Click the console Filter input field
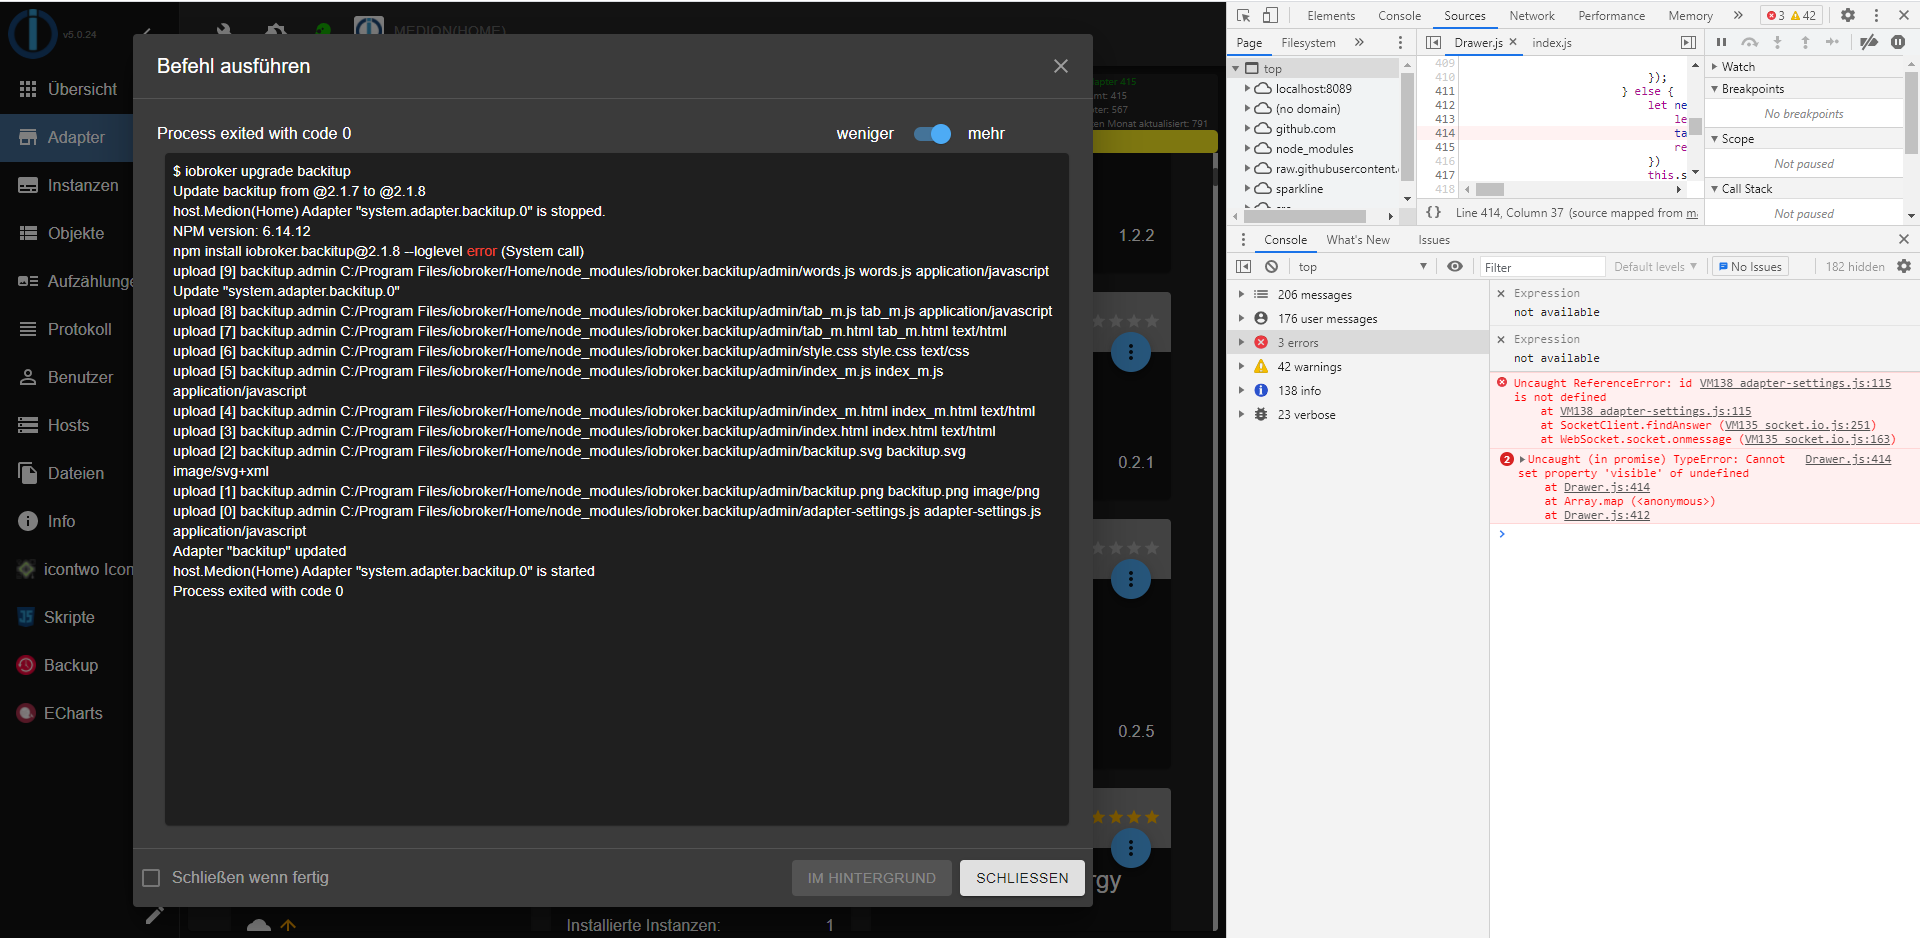The width and height of the screenshot is (1920, 938). [1541, 267]
